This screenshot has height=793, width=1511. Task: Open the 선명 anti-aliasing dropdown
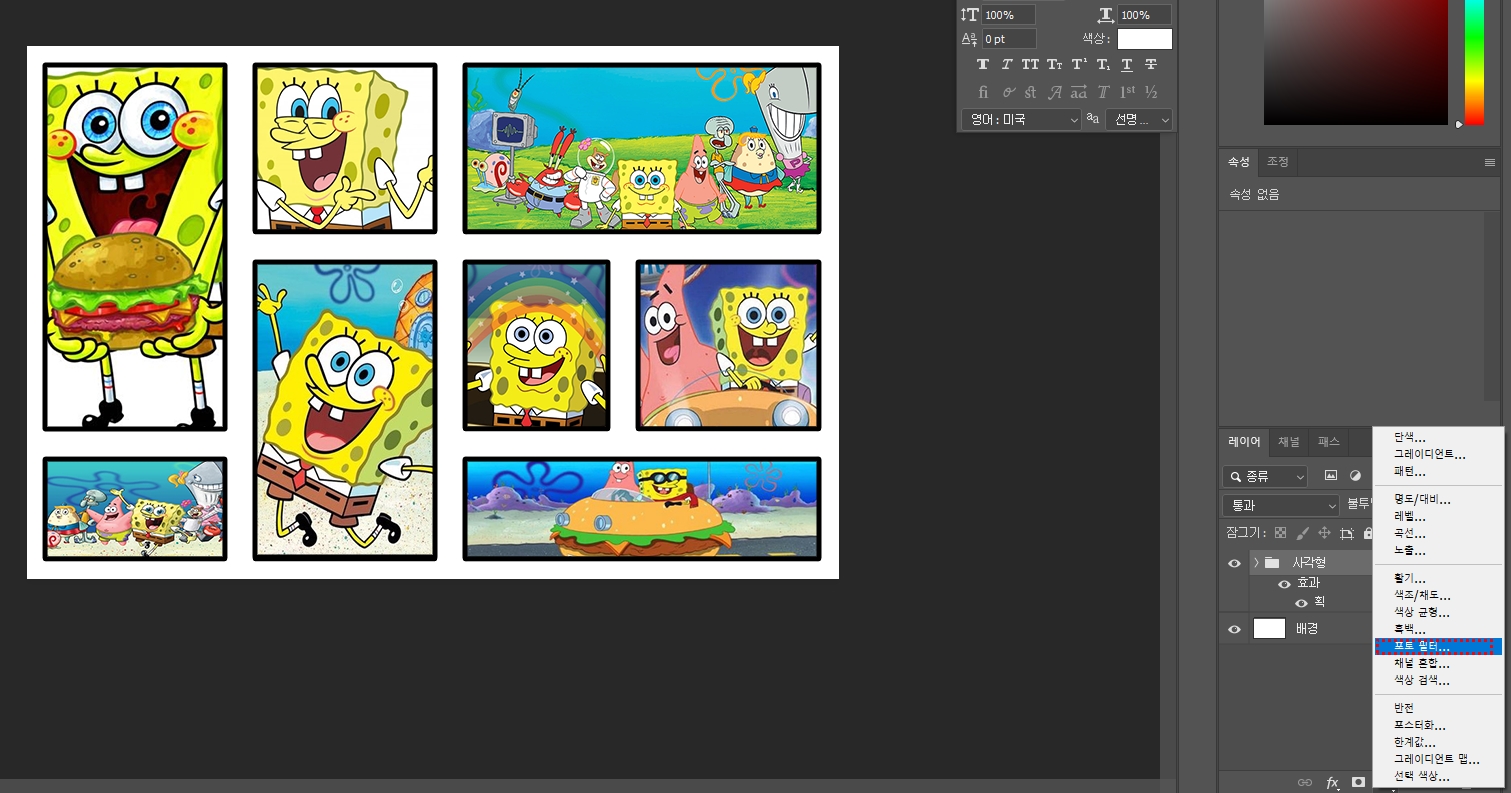1138,119
